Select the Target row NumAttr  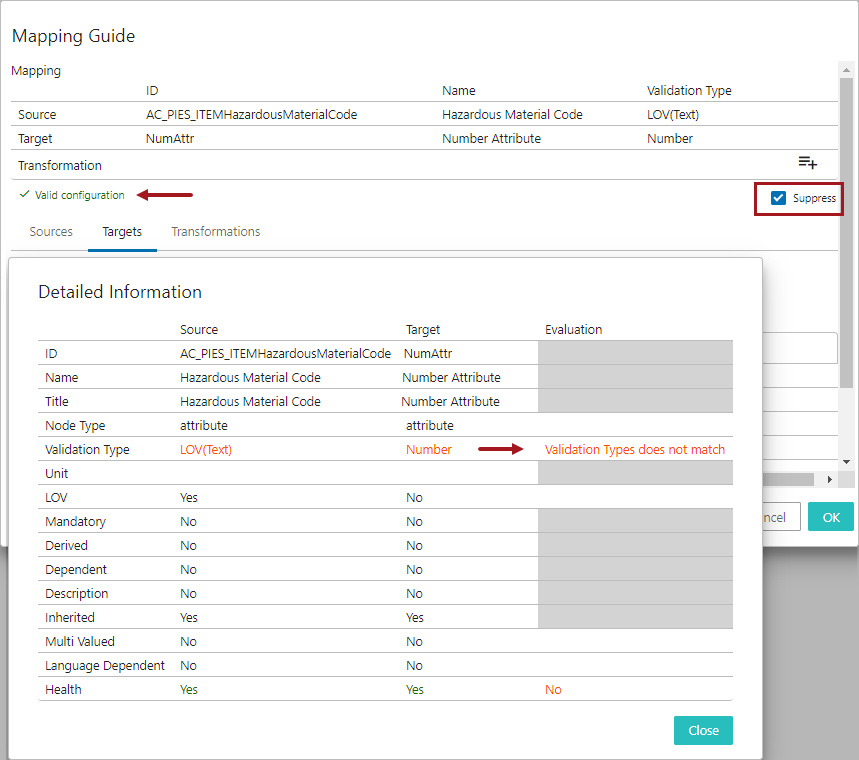pyautogui.click(x=170, y=139)
